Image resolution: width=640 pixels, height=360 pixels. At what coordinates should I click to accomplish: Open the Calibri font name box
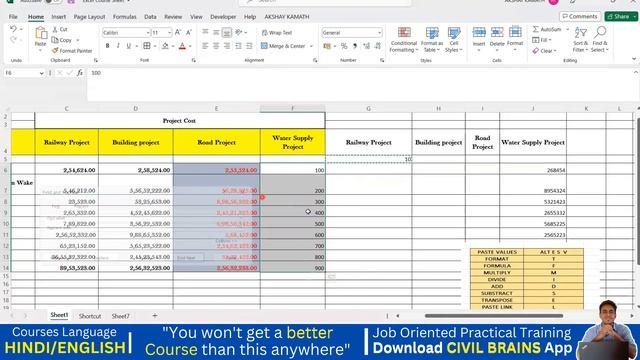pyautogui.click(x=126, y=32)
